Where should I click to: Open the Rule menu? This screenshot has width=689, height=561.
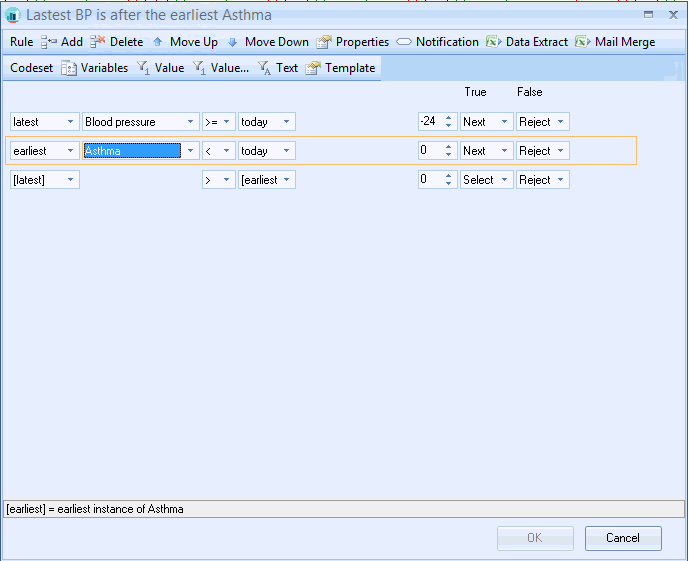point(22,42)
